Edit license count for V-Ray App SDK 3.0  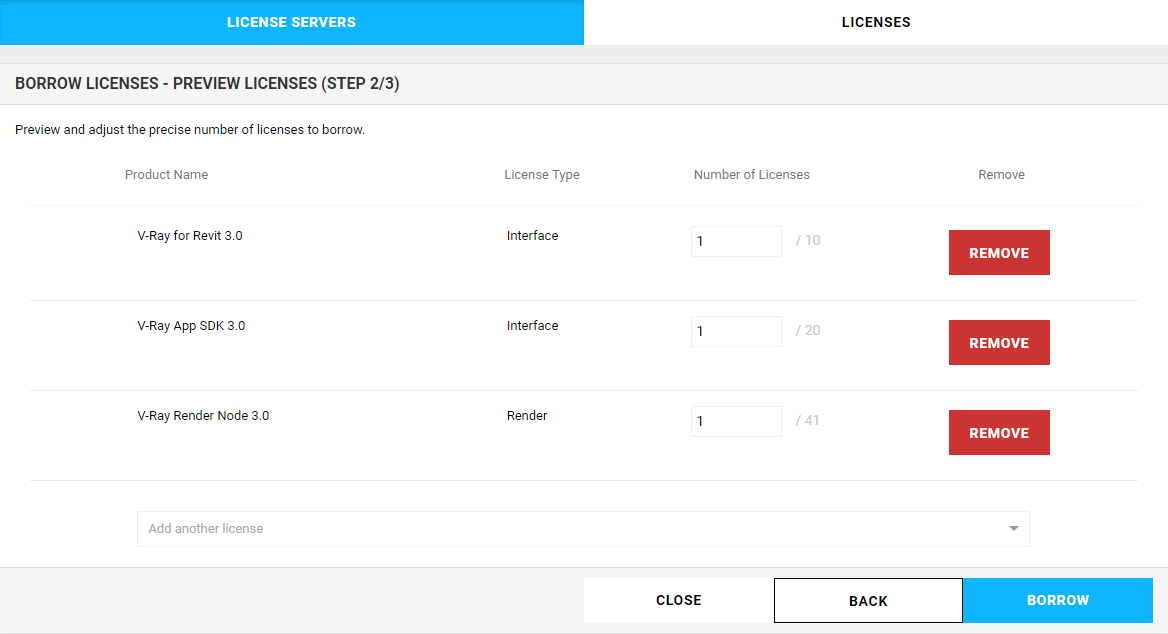pos(736,332)
